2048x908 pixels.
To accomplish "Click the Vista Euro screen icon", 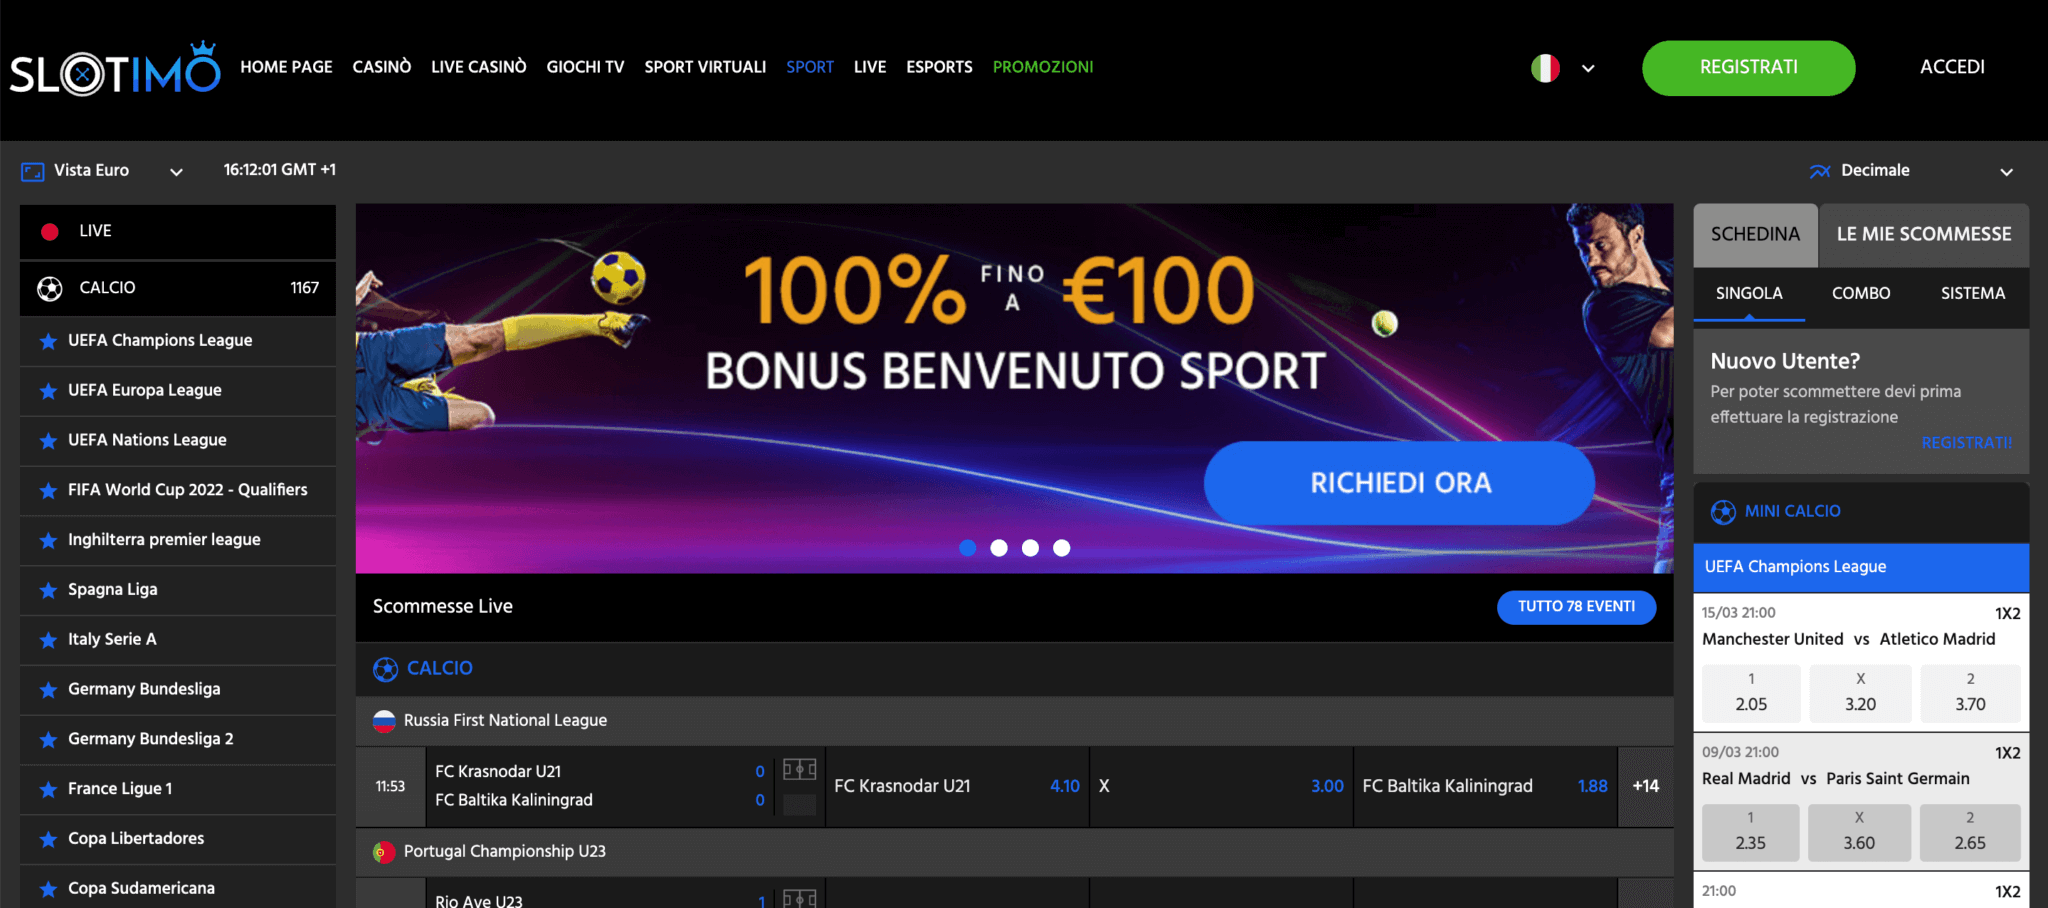I will (32, 171).
